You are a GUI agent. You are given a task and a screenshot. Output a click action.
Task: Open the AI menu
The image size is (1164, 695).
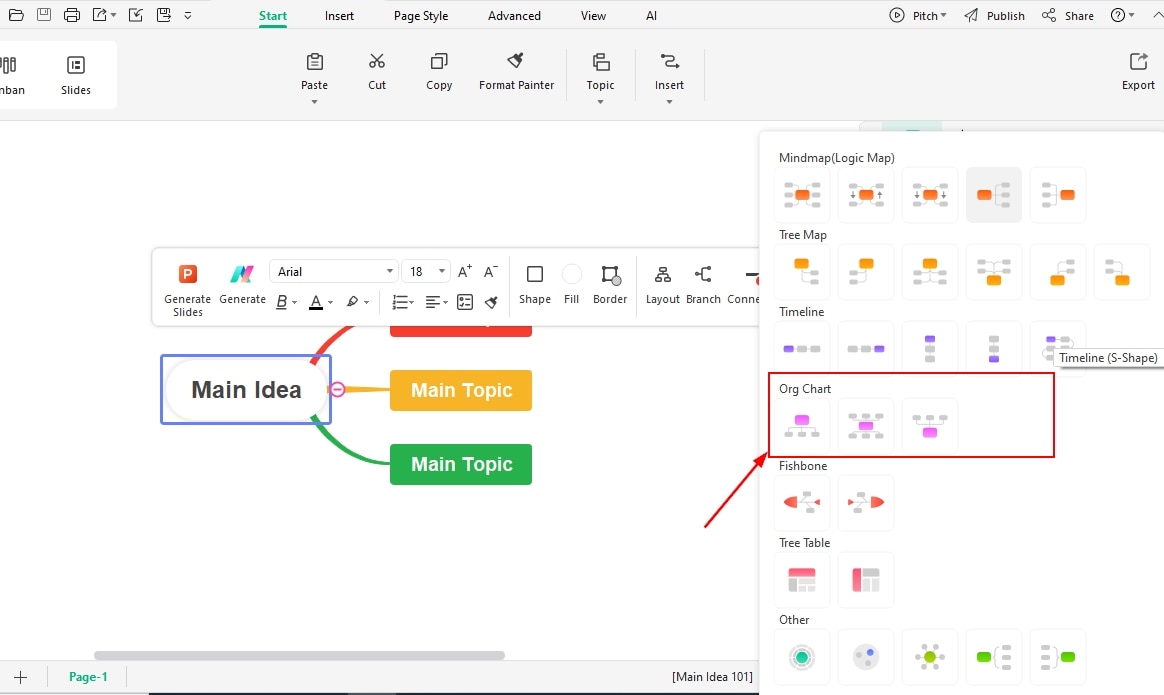click(x=651, y=15)
